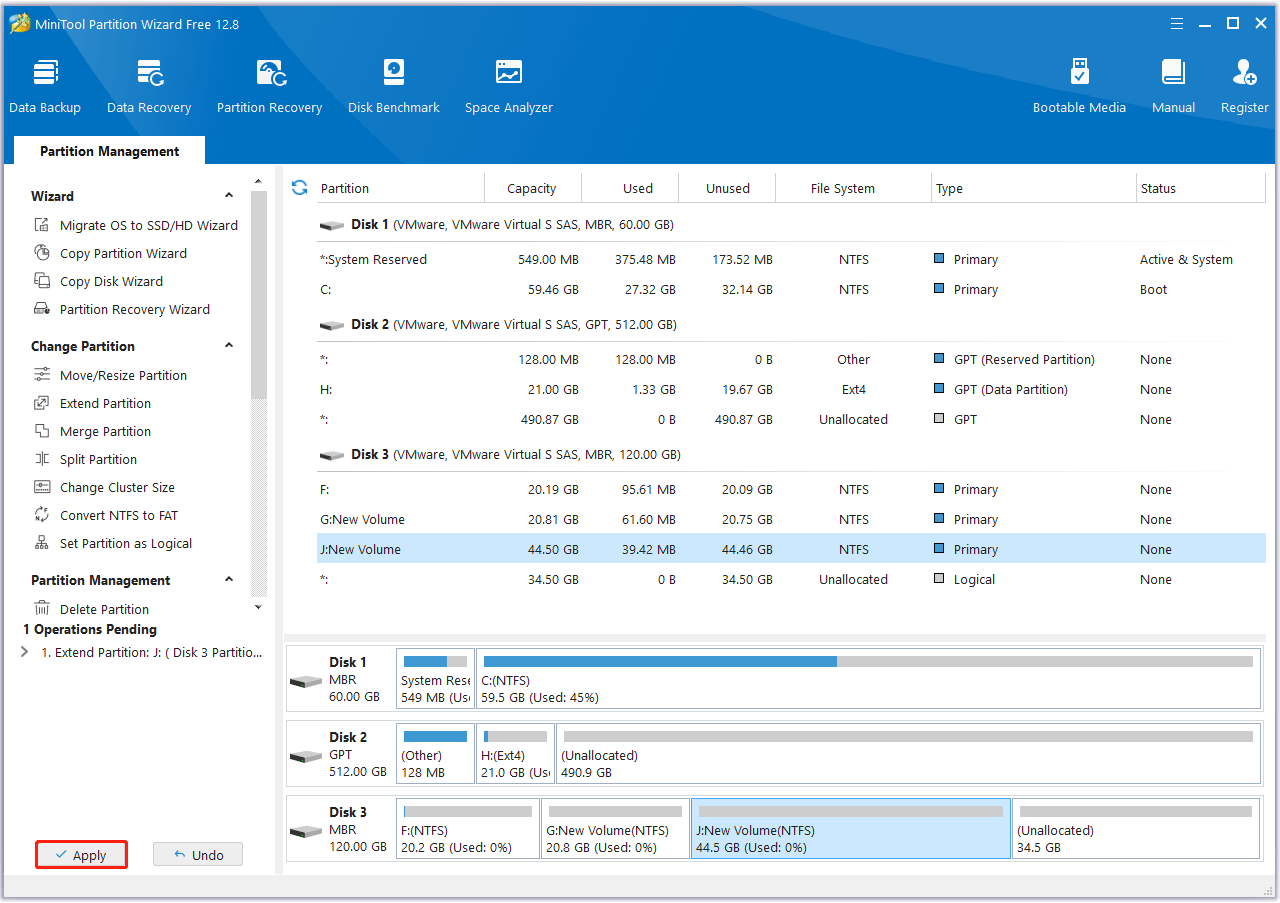Collapse the Partition Management section
Image resolution: width=1280 pixels, height=903 pixels.
tap(229, 580)
